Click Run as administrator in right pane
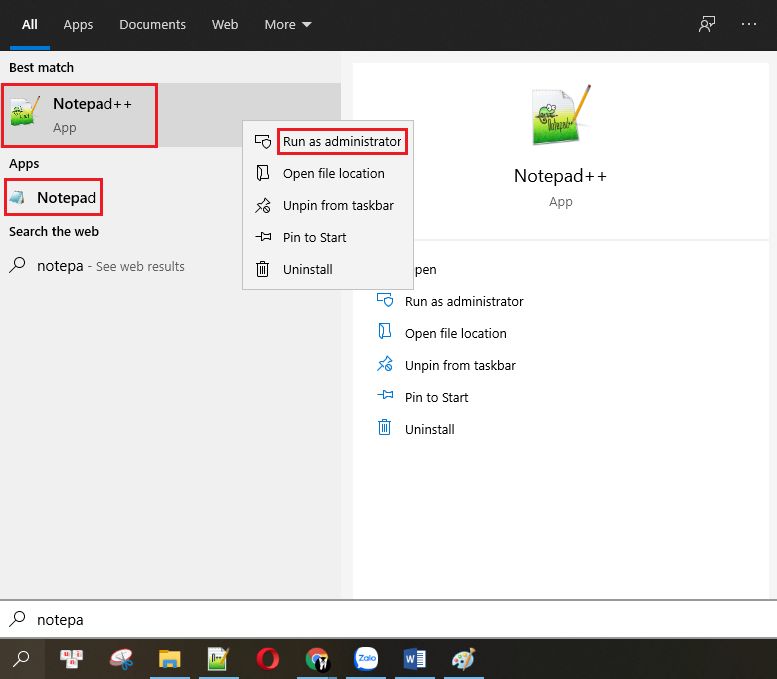 [463, 302]
